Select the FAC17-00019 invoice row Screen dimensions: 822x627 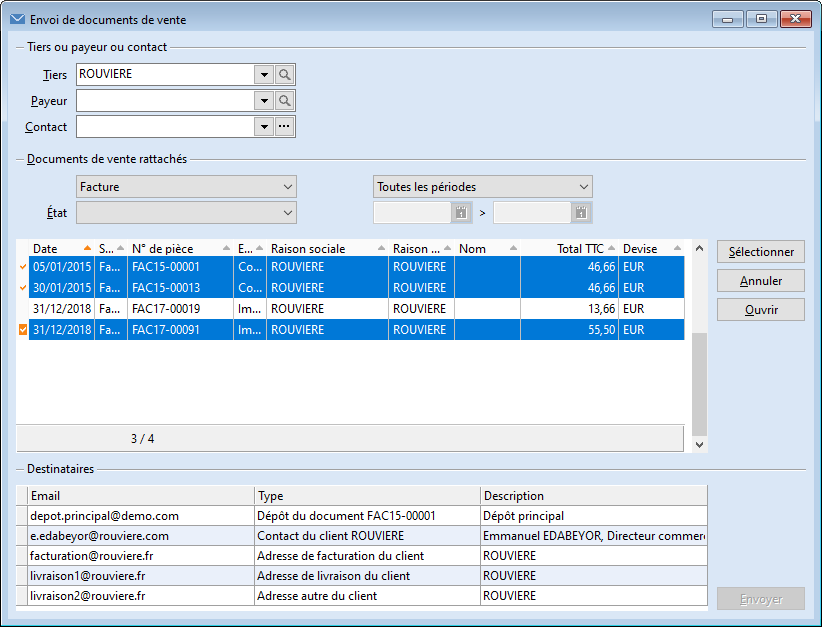pyautogui.click(x=356, y=309)
